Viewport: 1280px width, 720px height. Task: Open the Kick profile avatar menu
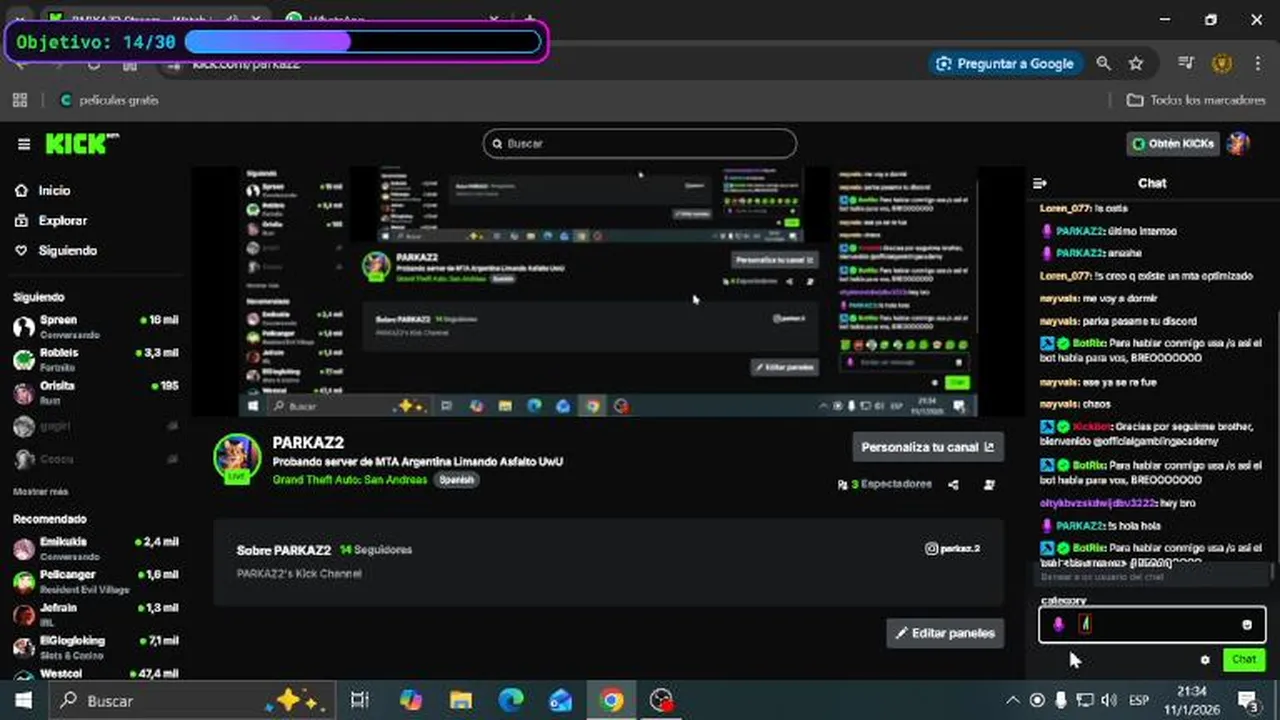pos(1238,144)
